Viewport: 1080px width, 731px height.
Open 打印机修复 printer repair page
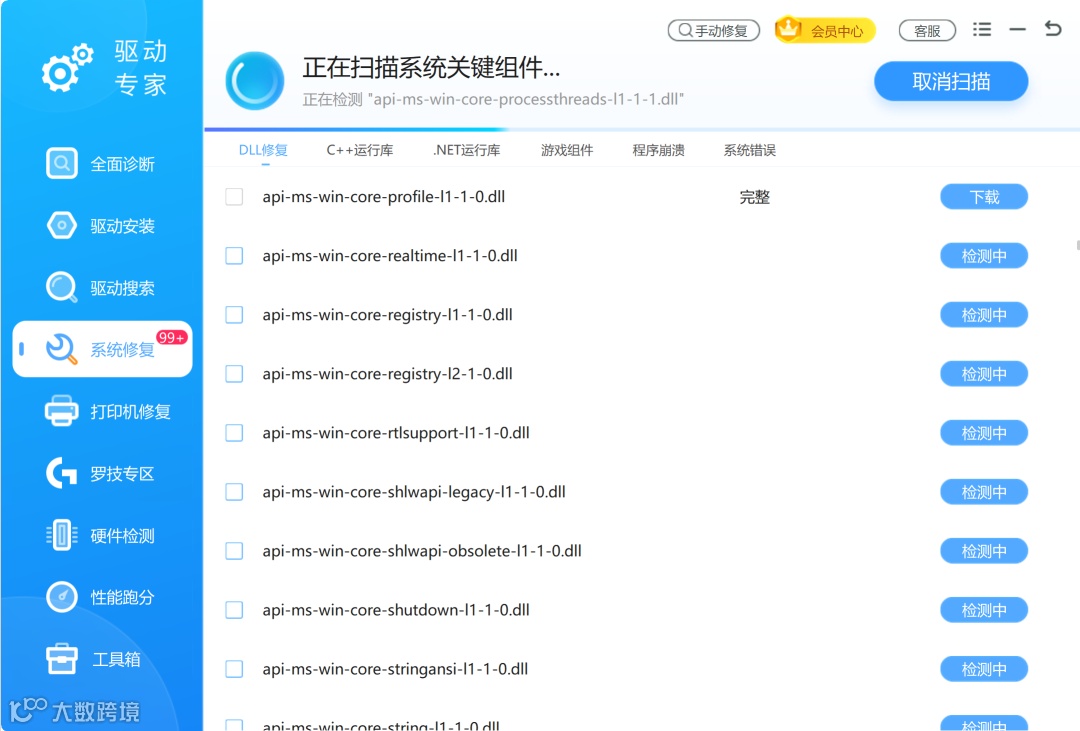108,411
